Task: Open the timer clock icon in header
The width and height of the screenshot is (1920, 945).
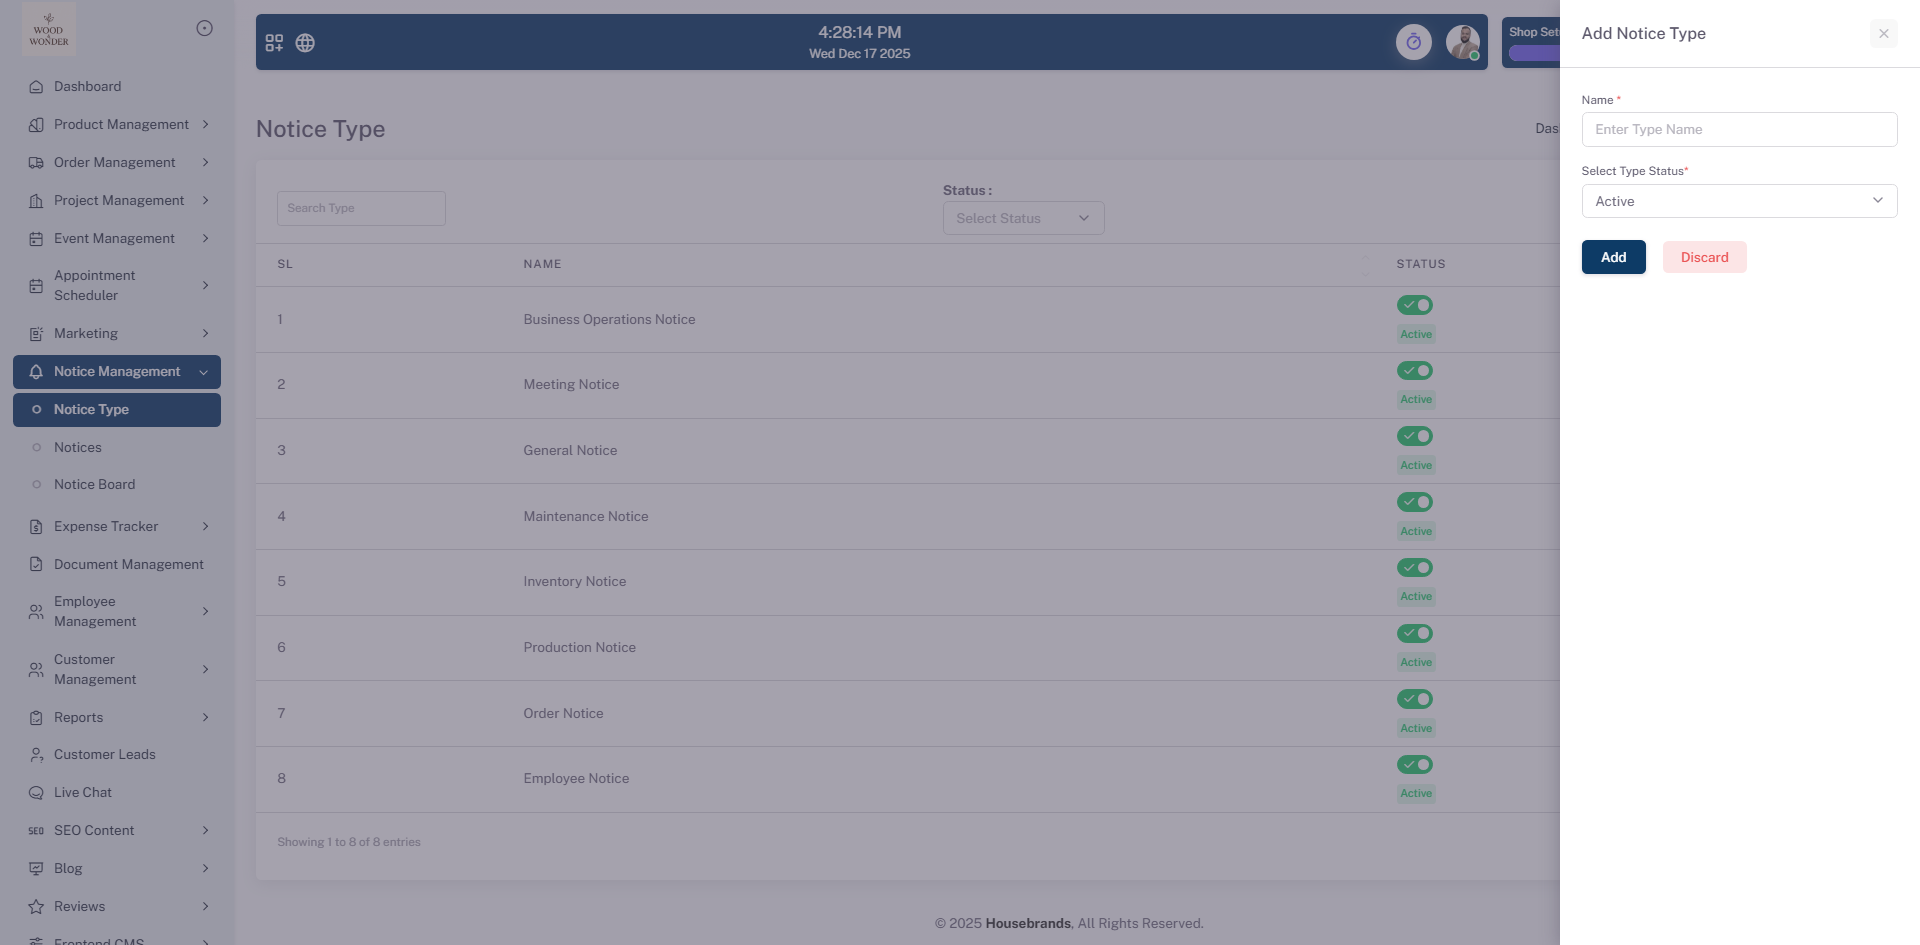Action: click(1413, 42)
